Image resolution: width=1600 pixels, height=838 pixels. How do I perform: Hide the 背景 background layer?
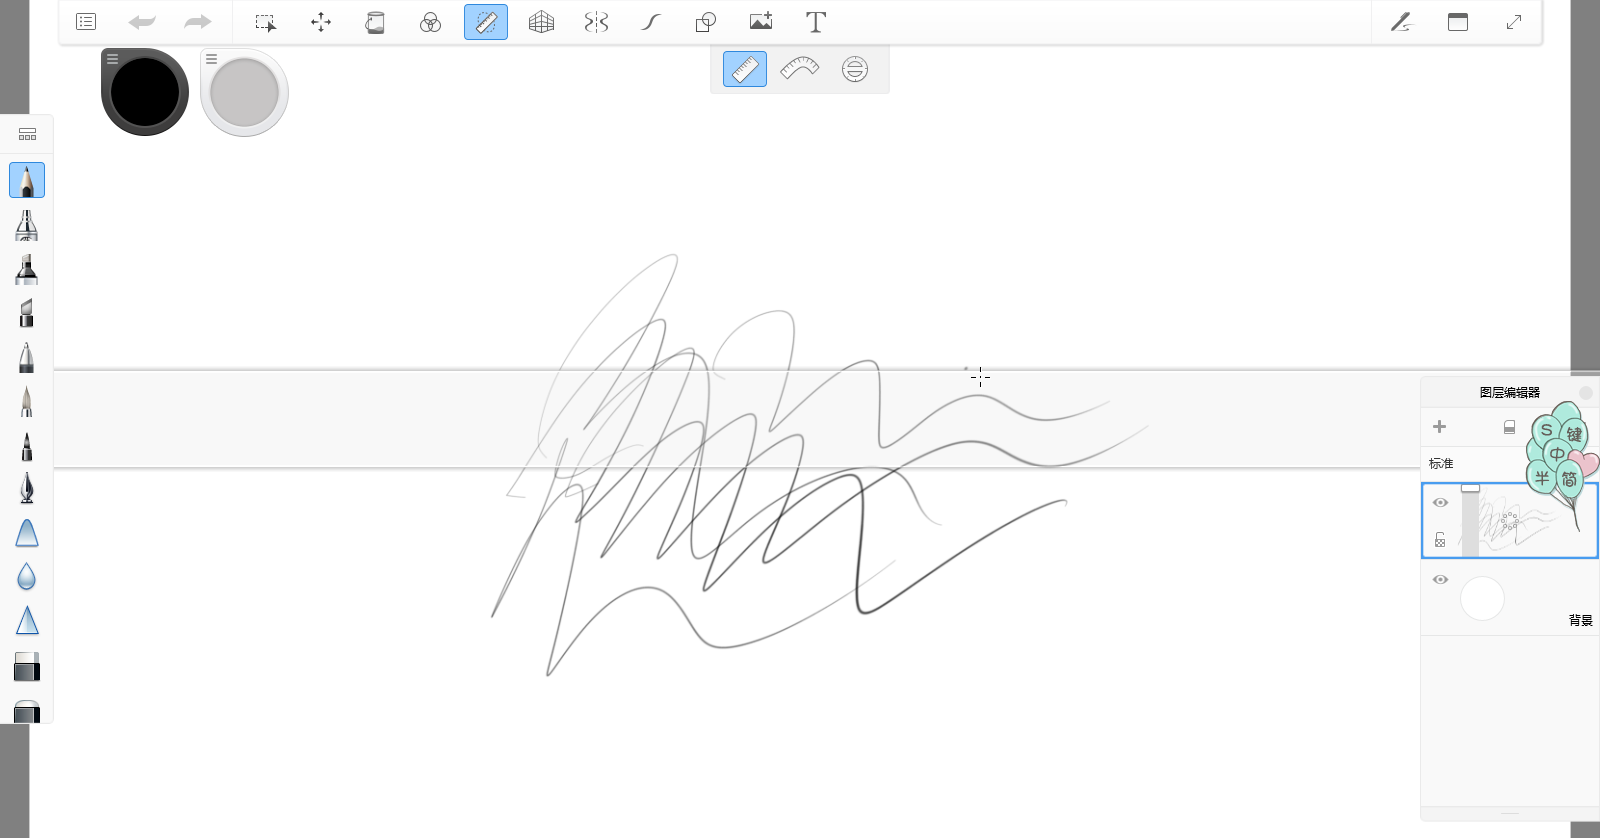point(1440,580)
